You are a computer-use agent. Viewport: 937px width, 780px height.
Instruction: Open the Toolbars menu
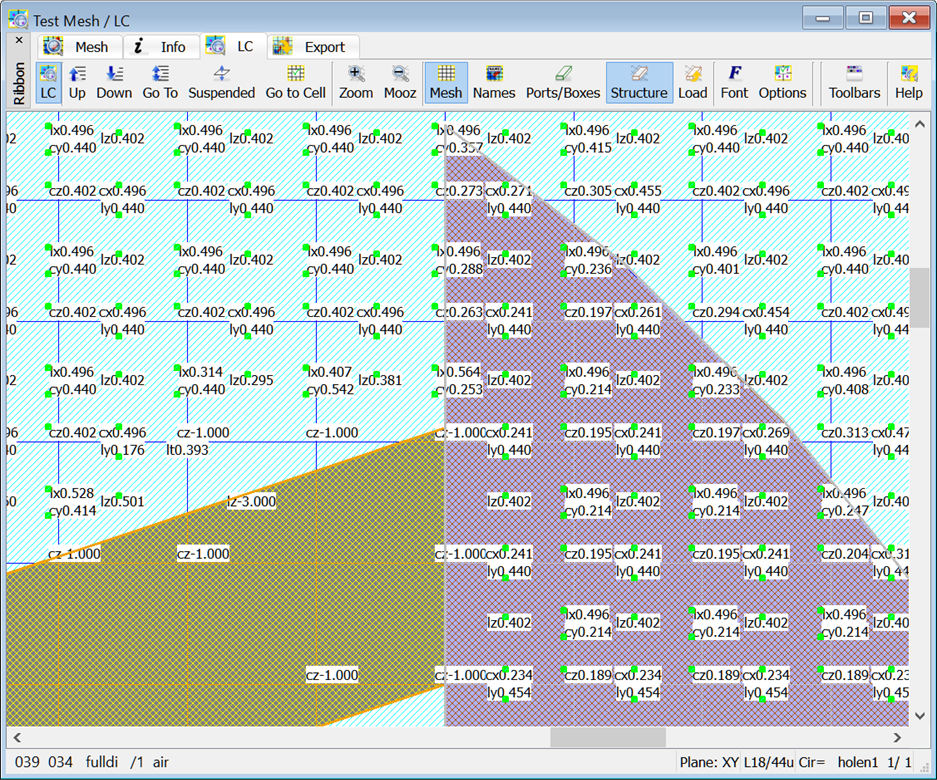[855, 82]
